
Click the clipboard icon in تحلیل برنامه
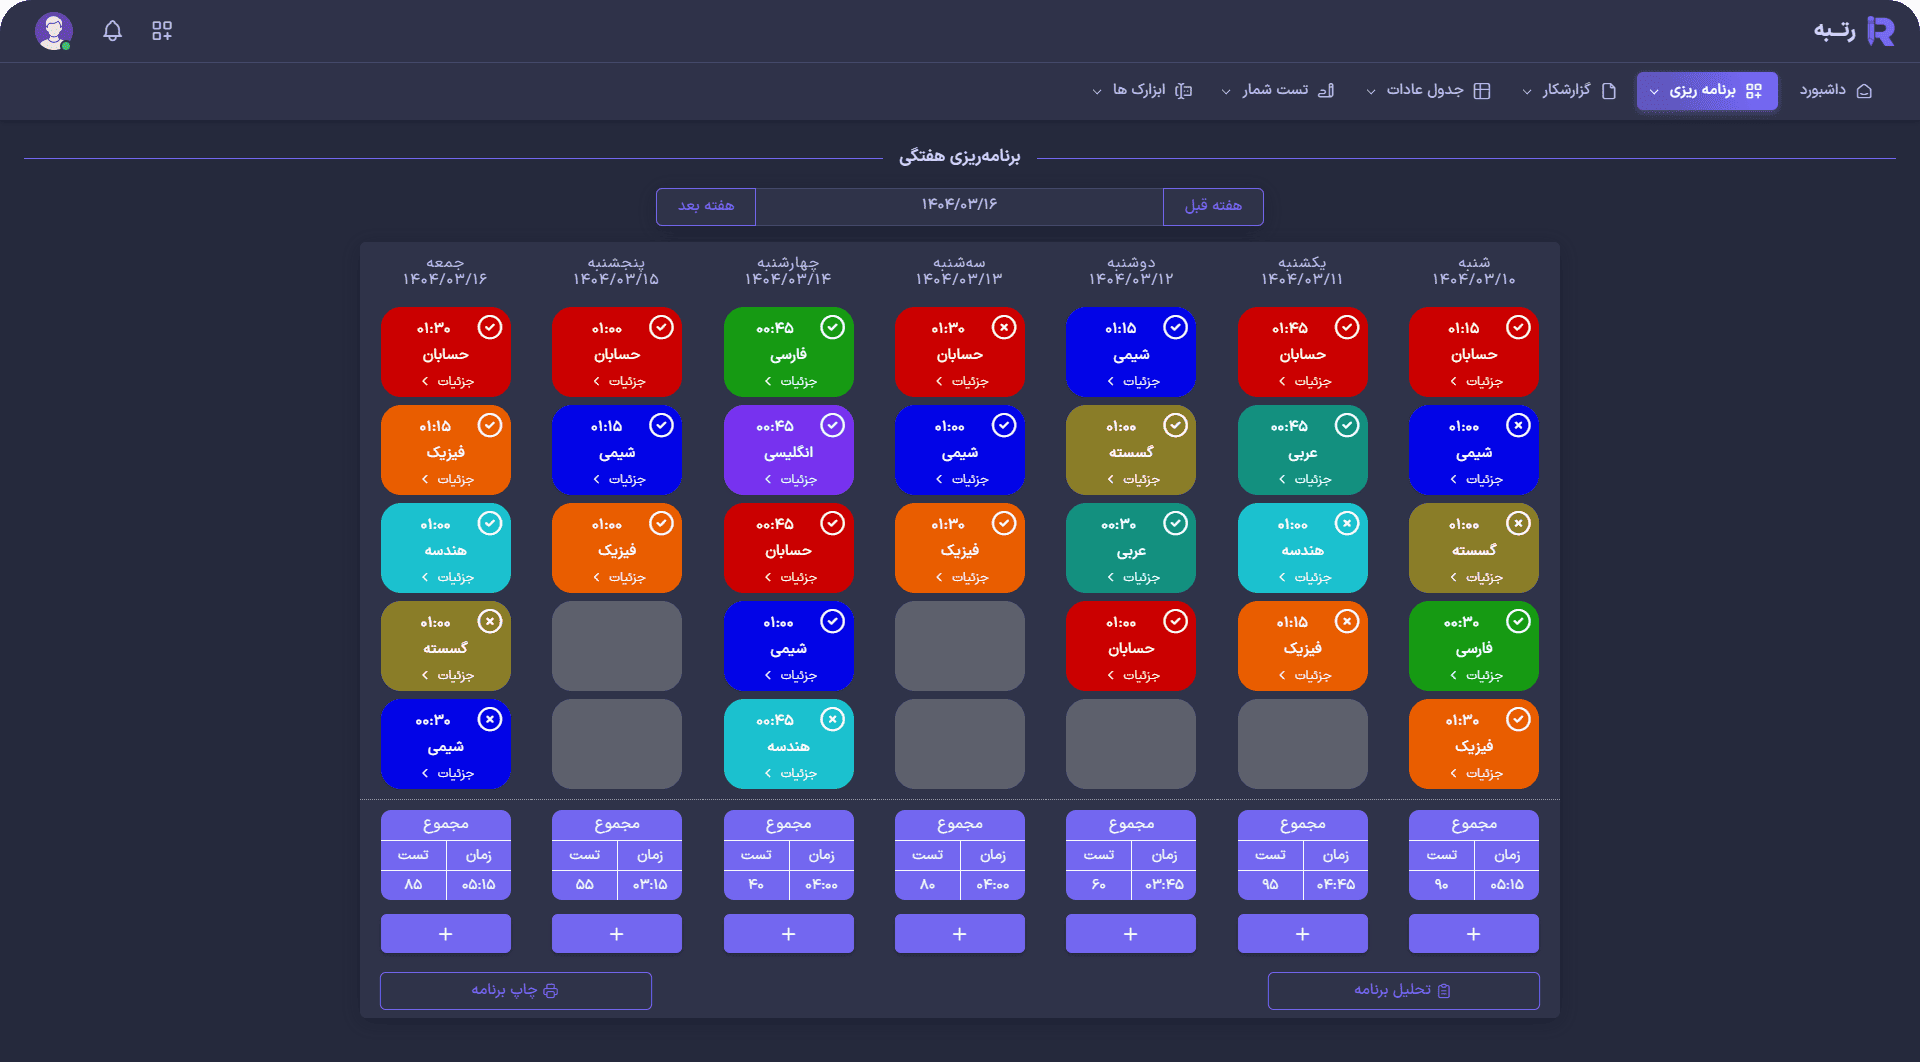coord(1444,990)
